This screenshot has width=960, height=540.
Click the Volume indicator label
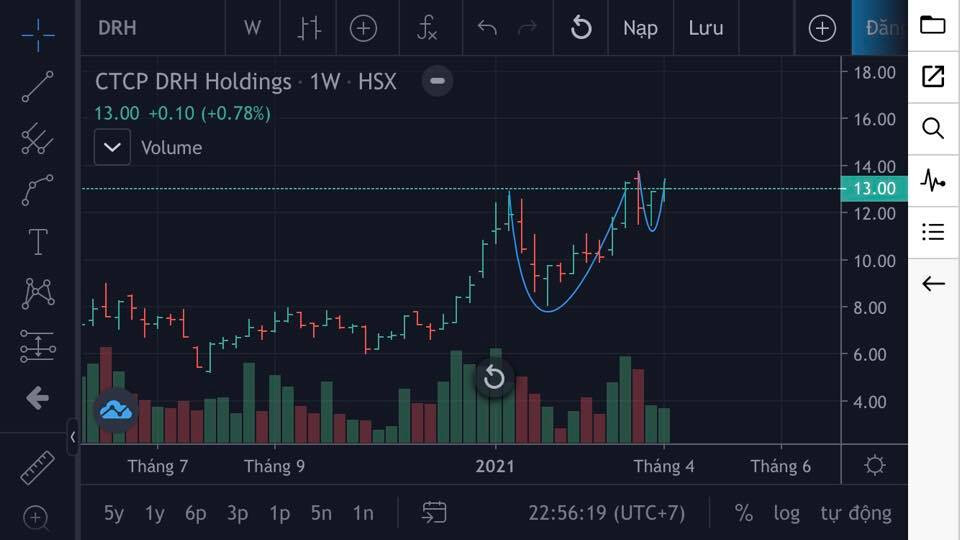(x=171, y=148)
